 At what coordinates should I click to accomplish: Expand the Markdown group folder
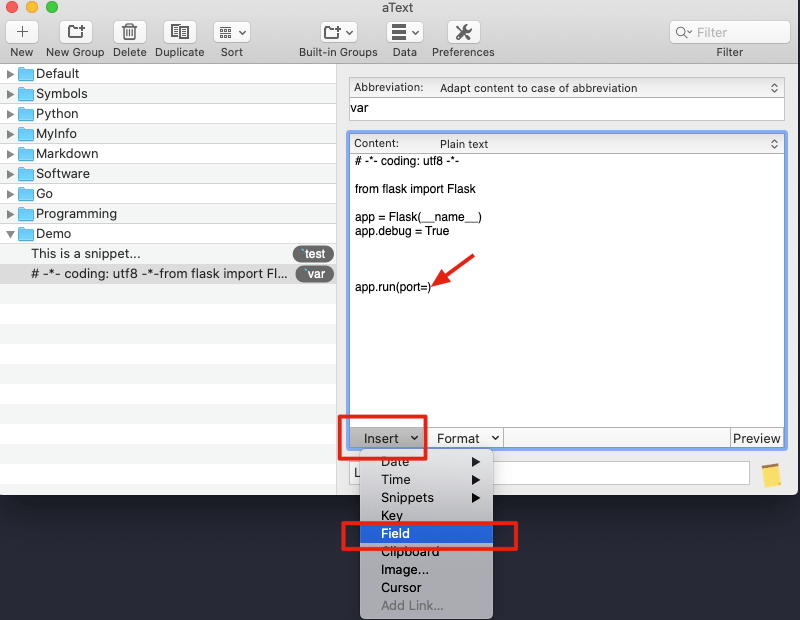[x=11, y=154]
